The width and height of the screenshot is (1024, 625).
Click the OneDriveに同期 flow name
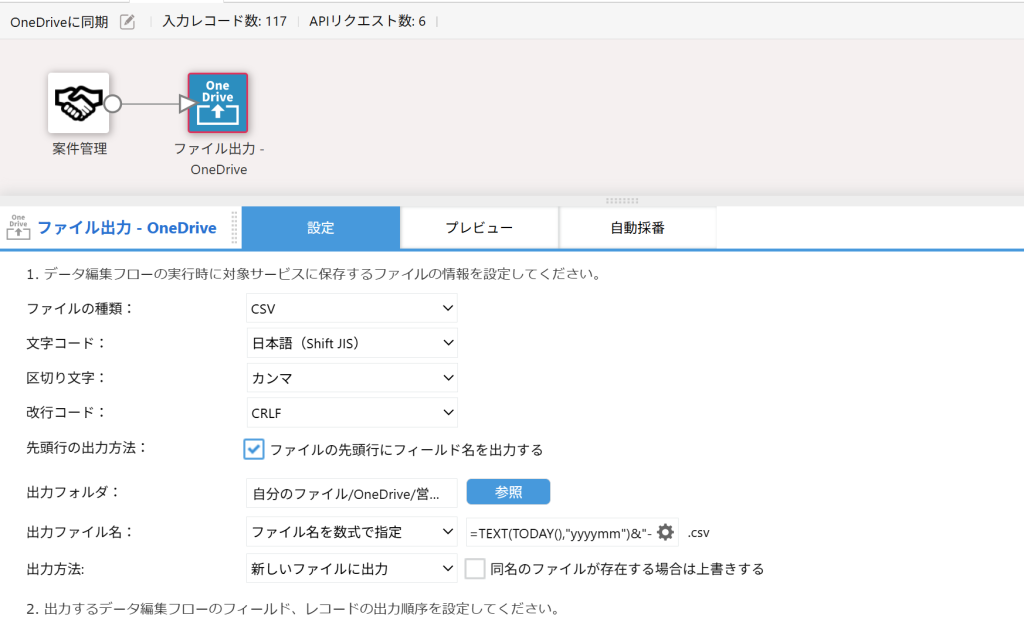tap(59, 22)
